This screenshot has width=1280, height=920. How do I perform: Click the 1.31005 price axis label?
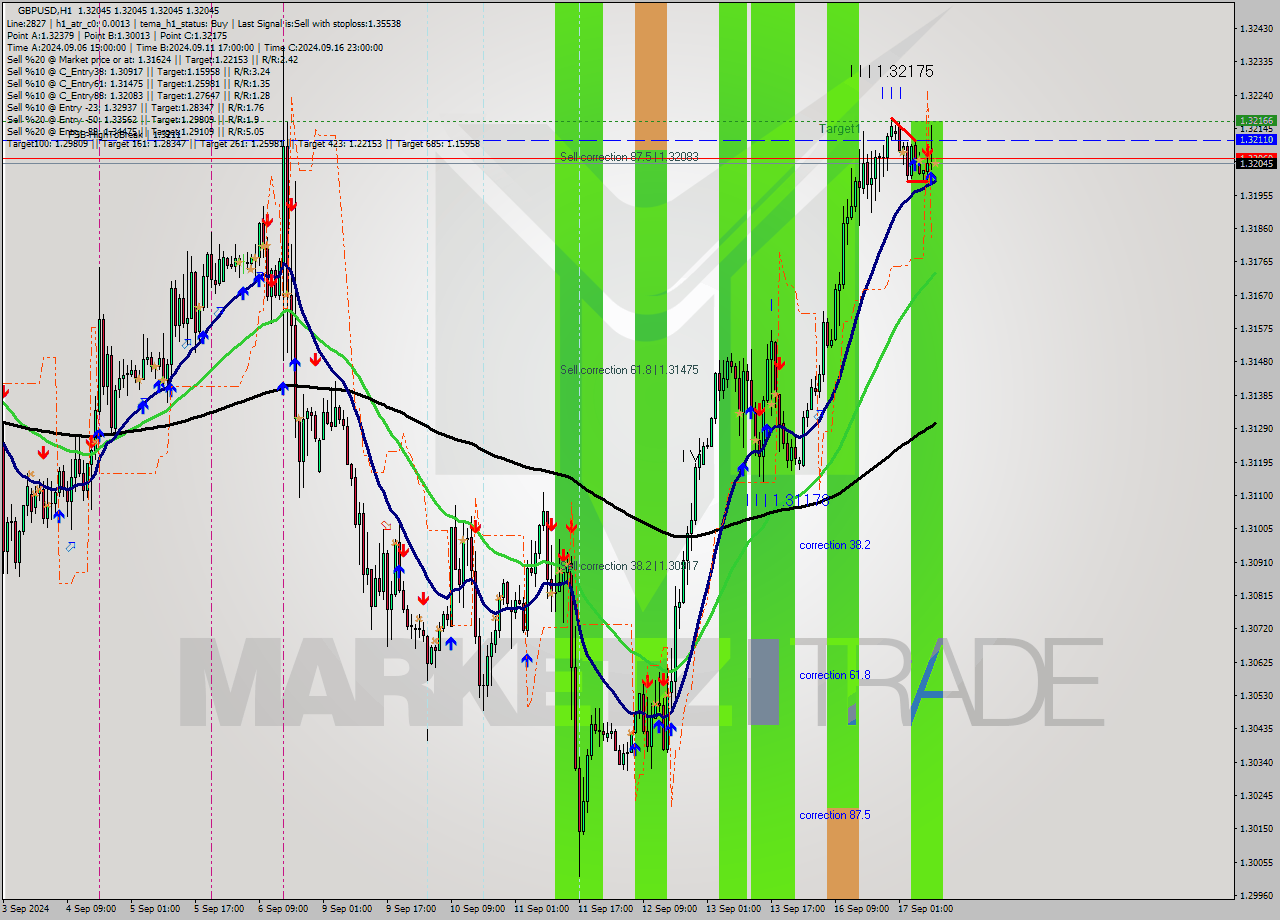[1256, 528]
